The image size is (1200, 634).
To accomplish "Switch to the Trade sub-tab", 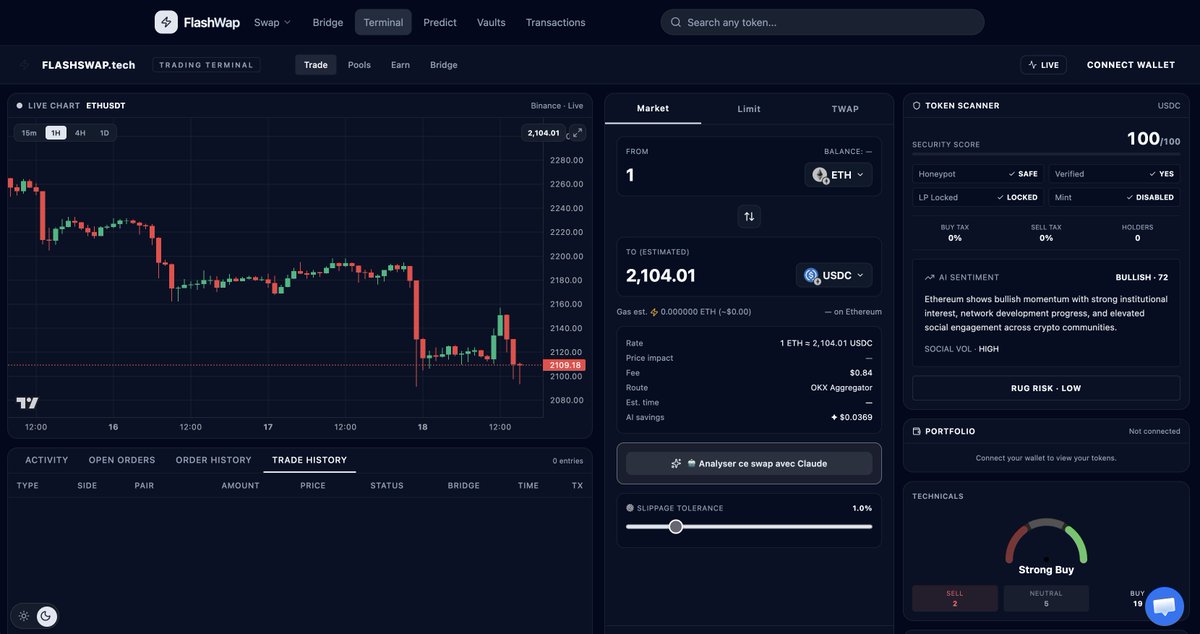I will (x=316, y=65).
